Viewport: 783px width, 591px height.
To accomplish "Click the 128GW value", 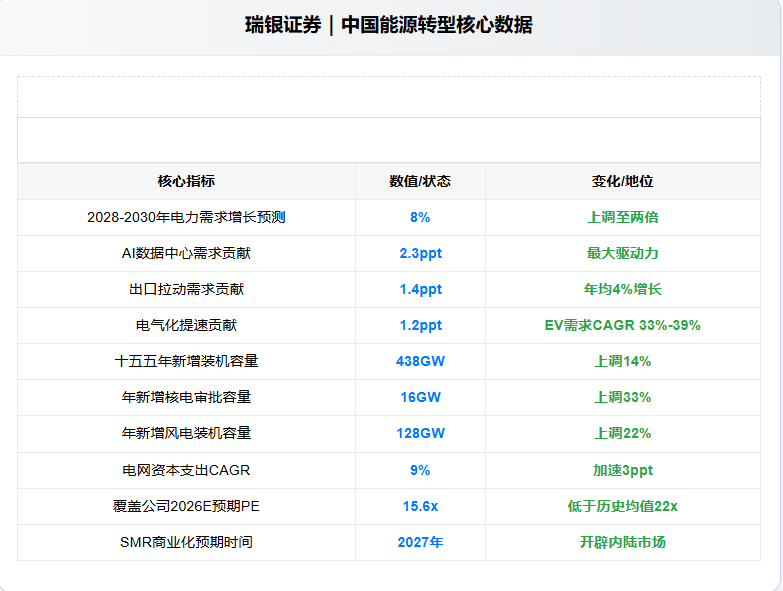I will (x=420, y=434).
